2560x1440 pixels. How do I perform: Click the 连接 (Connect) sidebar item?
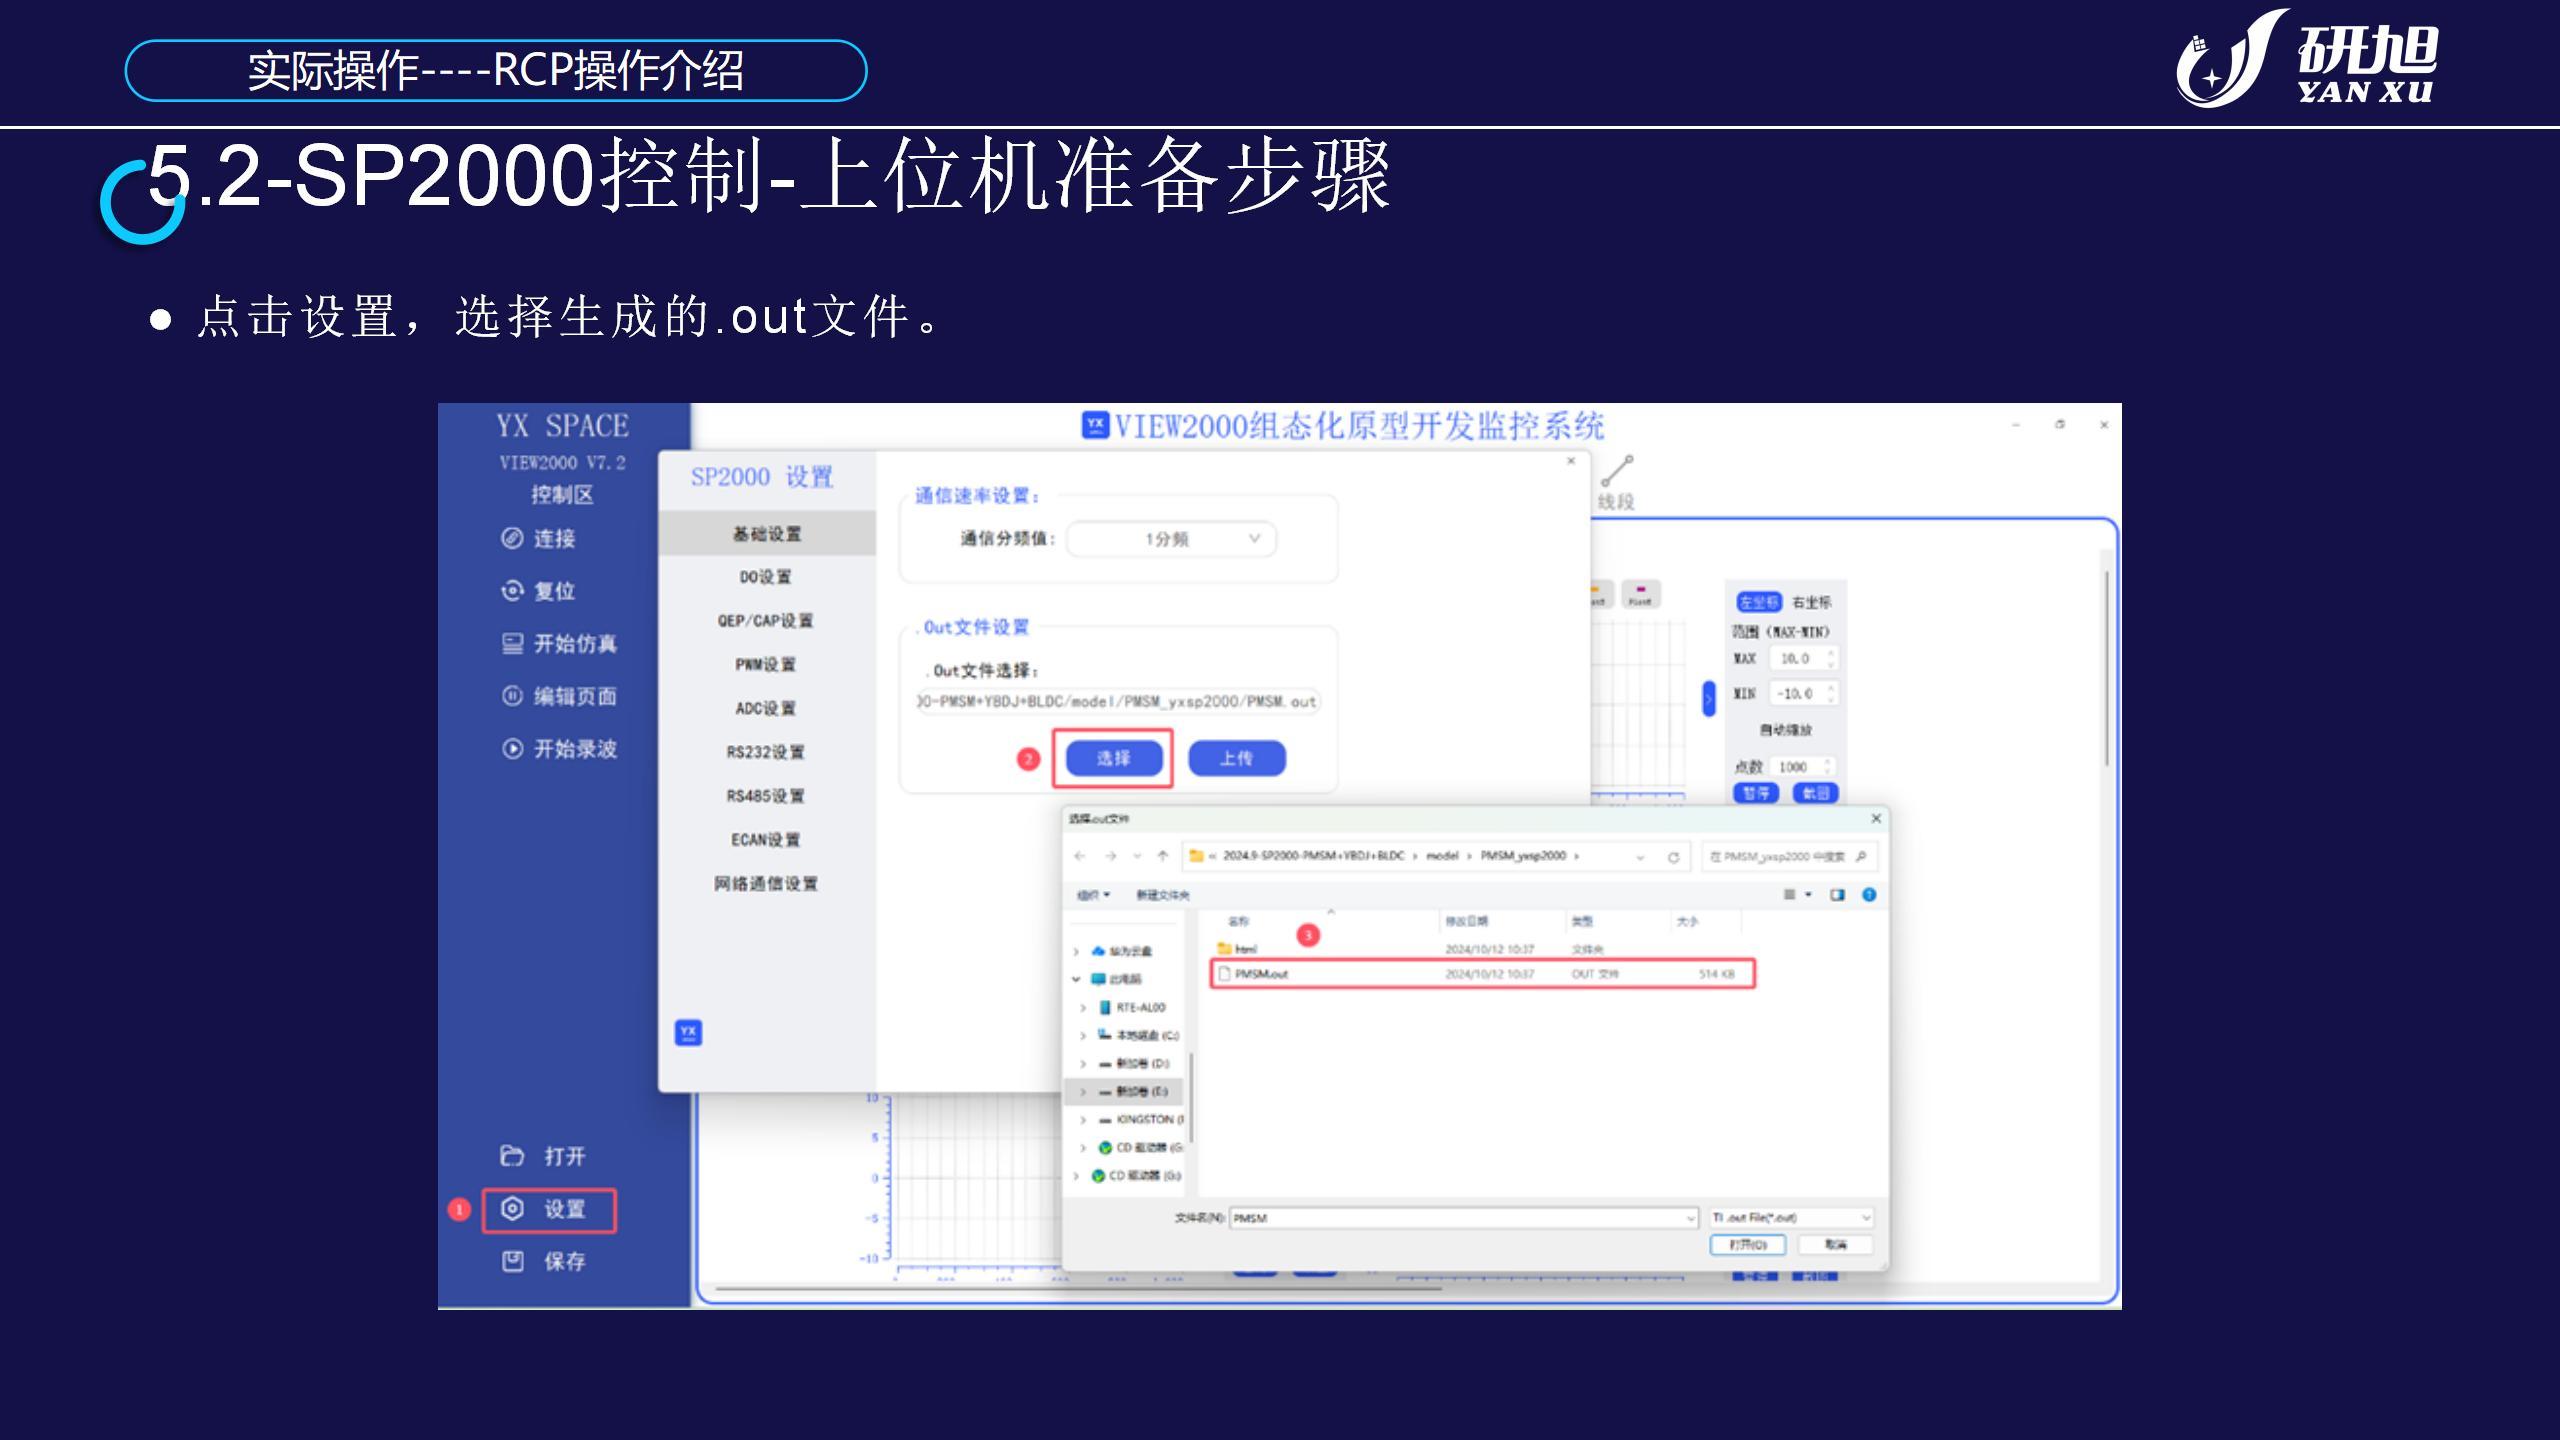point(538,538)
